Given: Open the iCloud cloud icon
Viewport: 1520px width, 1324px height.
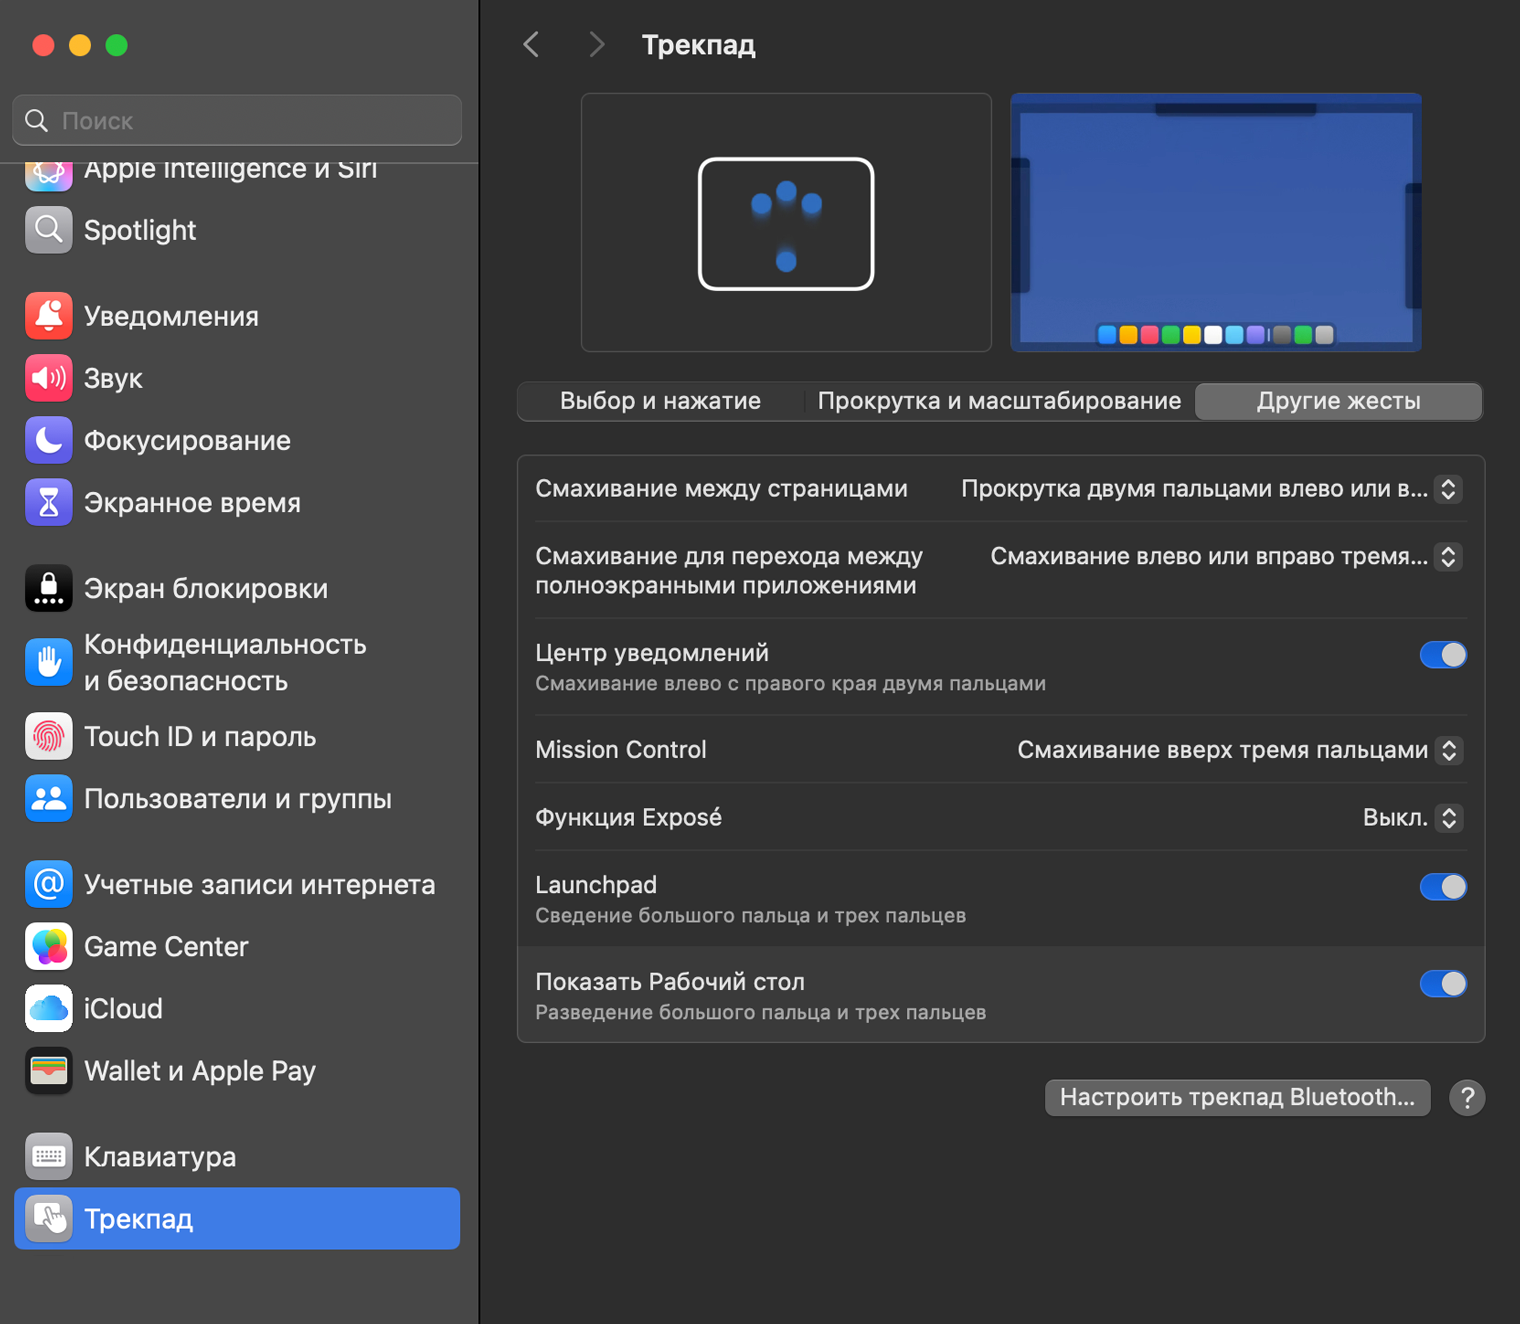Looking at the screenshot, I should pos(48,1008).
